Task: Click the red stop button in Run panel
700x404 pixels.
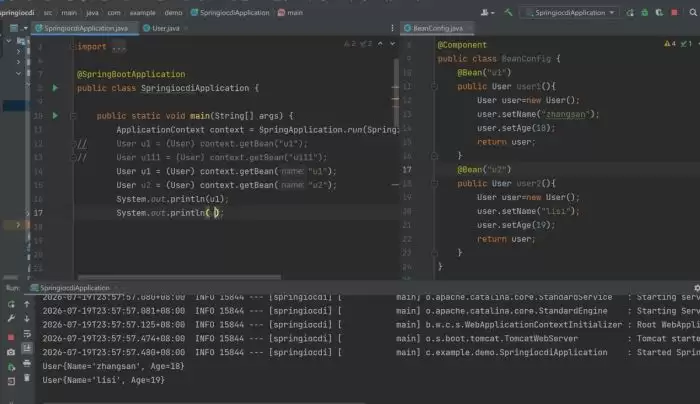Action: coord(11,337)
